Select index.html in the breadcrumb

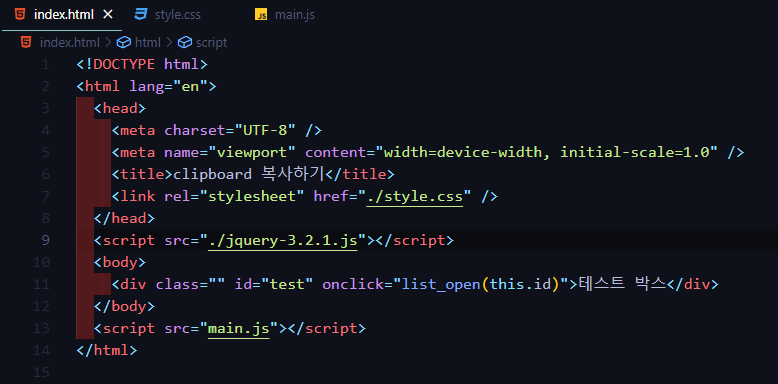pos(69,43)
